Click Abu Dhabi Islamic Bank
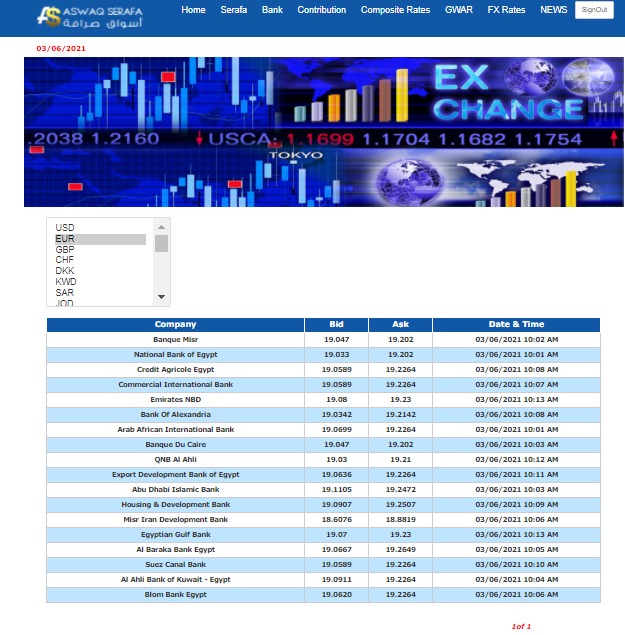This screenshot has height=635, width=625. tap(175, 489)
